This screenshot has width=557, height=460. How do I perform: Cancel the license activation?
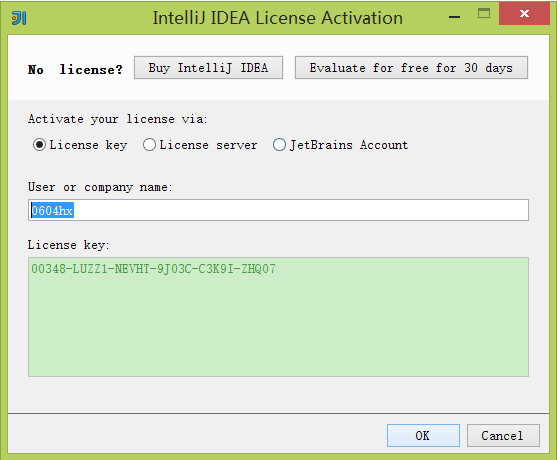pyautogui.click(x=503, y=435)
